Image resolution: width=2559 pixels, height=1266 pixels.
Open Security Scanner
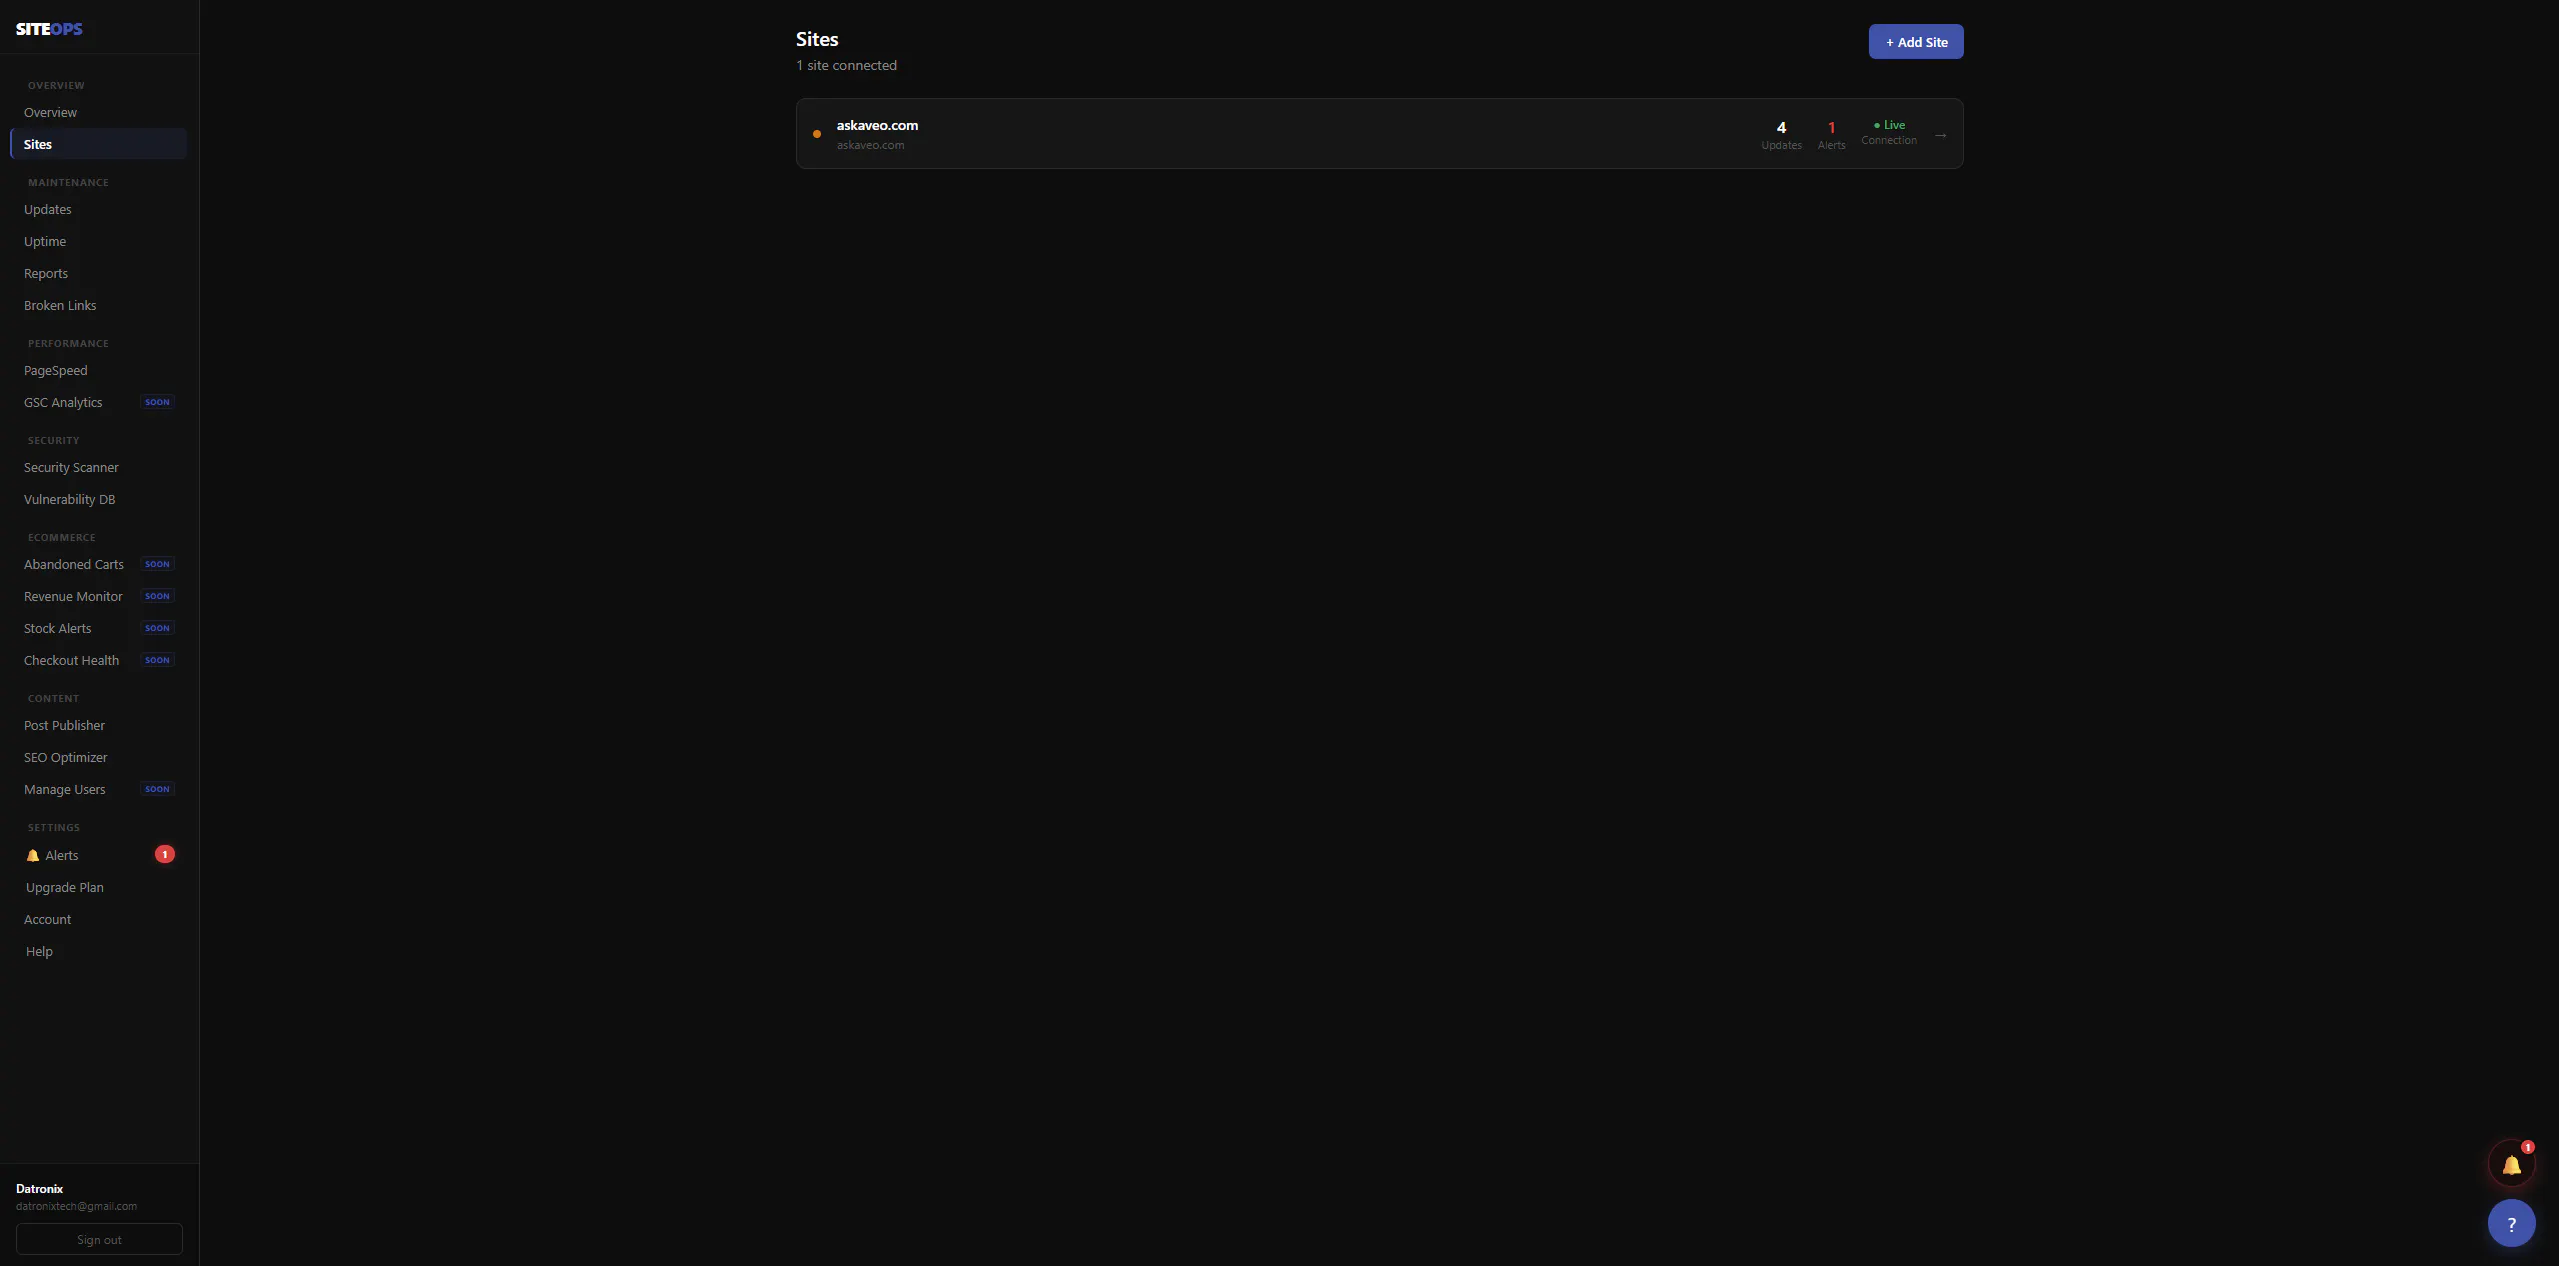point(98,467)
